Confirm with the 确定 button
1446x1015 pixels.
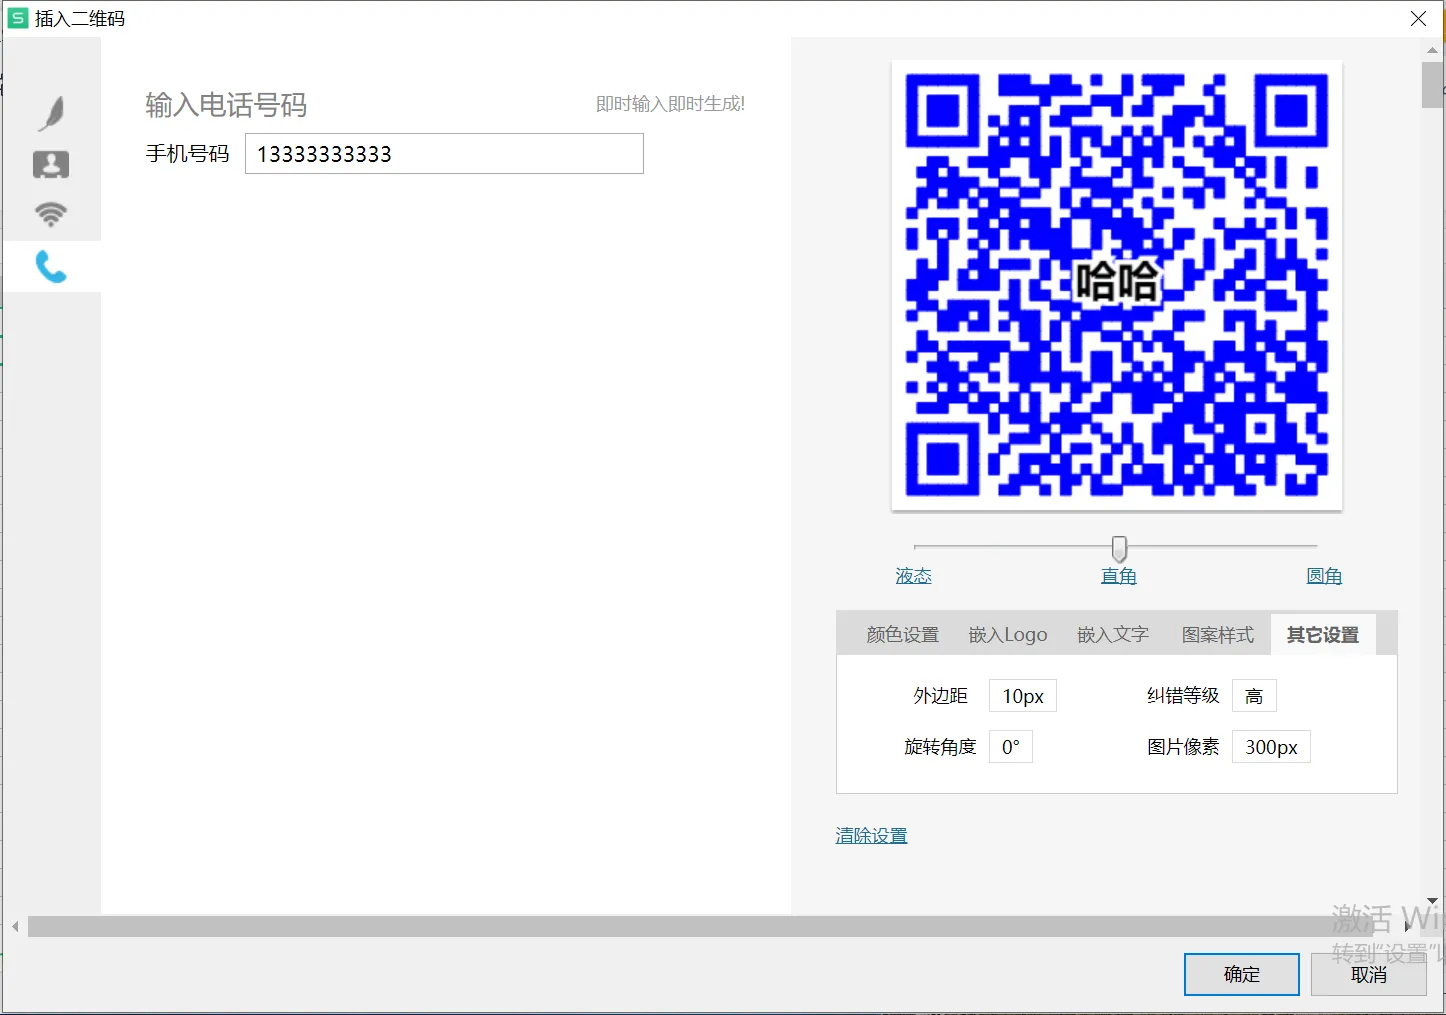pyautogui.click(x=1242, y=974)
